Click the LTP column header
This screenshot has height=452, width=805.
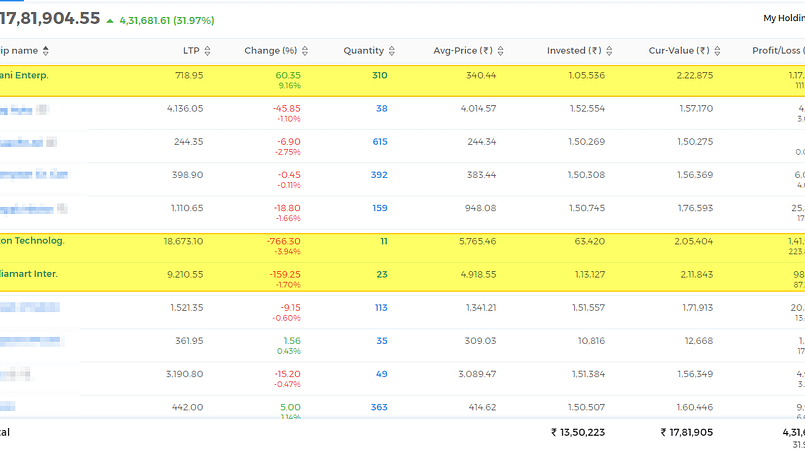point(191,51)
